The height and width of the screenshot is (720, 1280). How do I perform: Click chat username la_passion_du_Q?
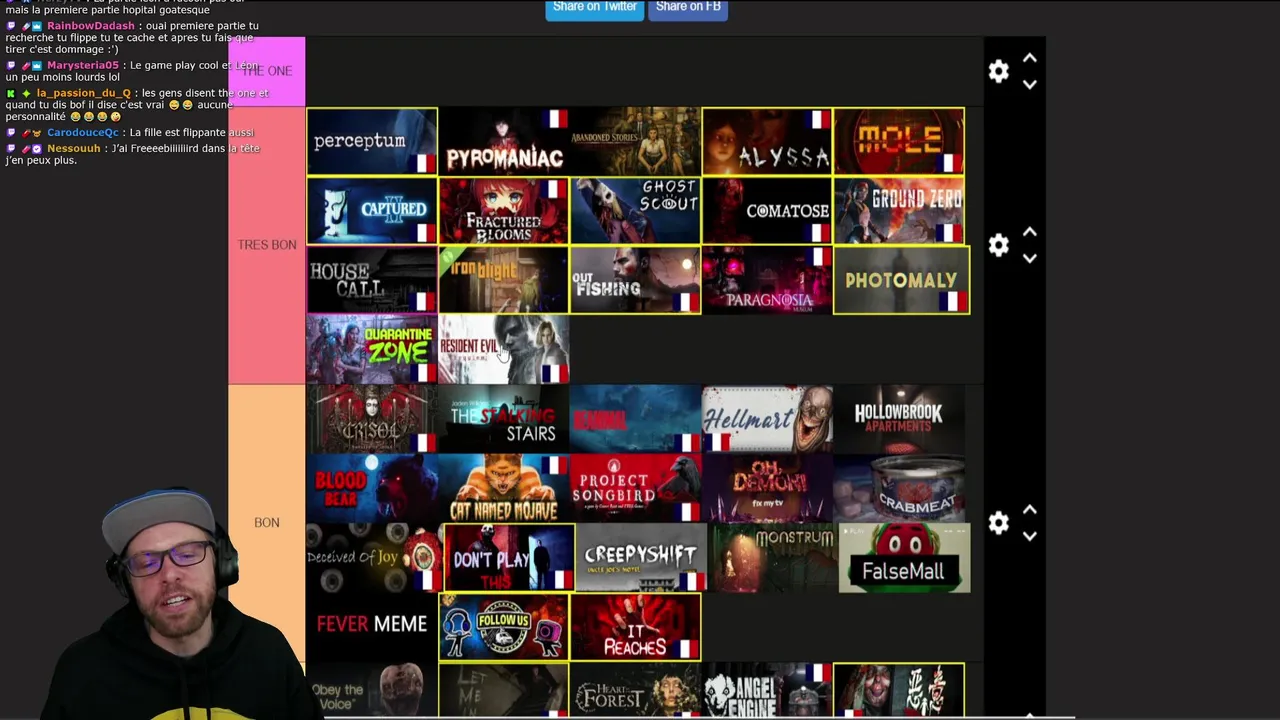point(84,93)
